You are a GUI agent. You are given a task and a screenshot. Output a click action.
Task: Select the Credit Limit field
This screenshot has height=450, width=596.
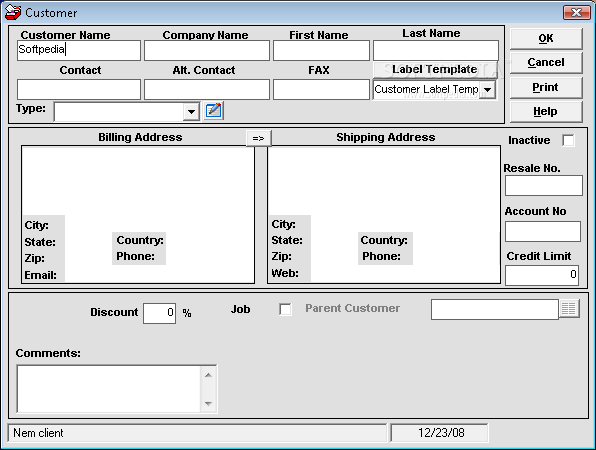click(542, 275)
